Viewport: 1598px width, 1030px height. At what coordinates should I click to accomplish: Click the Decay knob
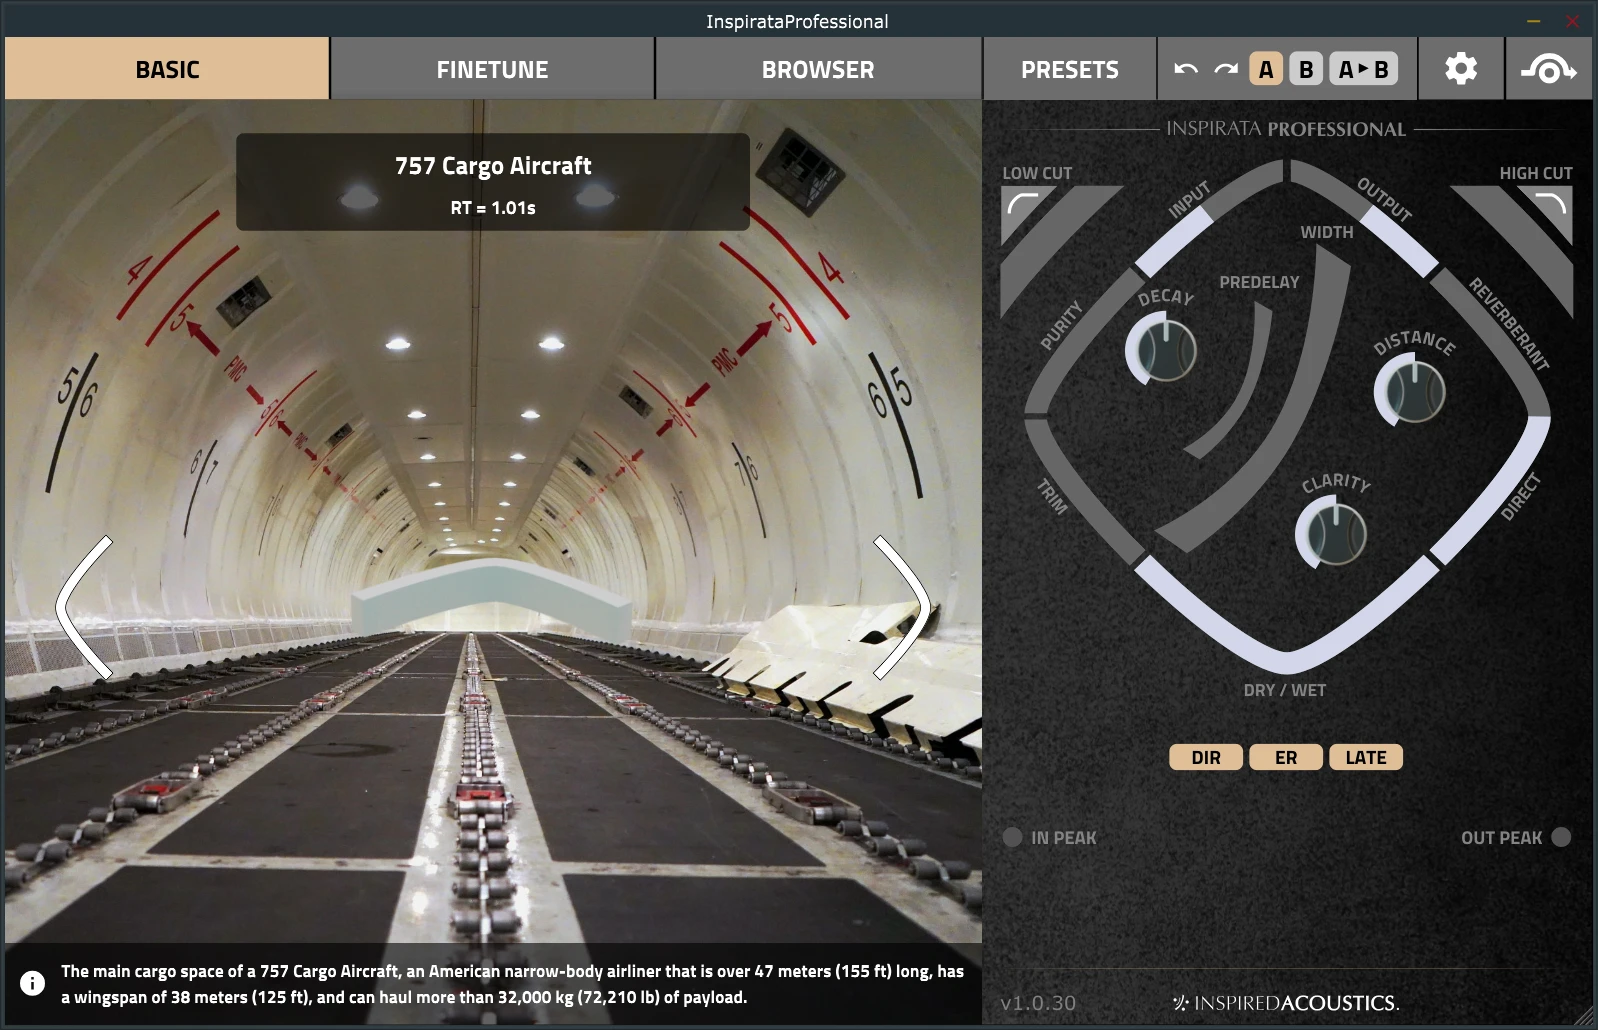click(x=1162, y=351)
